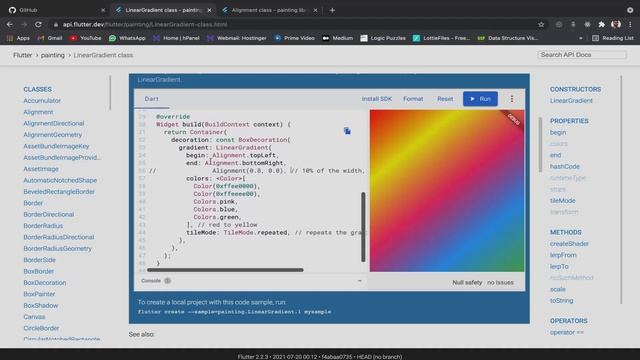The height and width of the screenshot is (360, 640).
Task: Open the DartPad three-dot options menu
Action: pos(512,99)
